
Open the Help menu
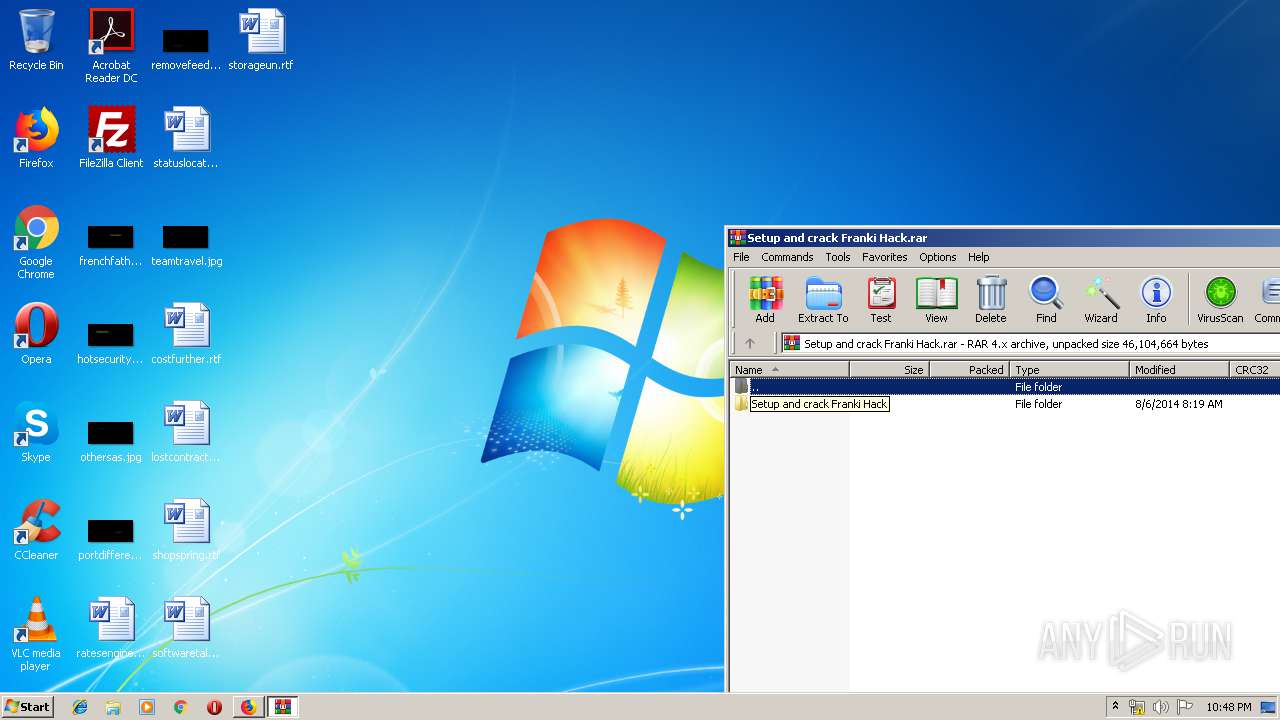click(x=979, y=257)
